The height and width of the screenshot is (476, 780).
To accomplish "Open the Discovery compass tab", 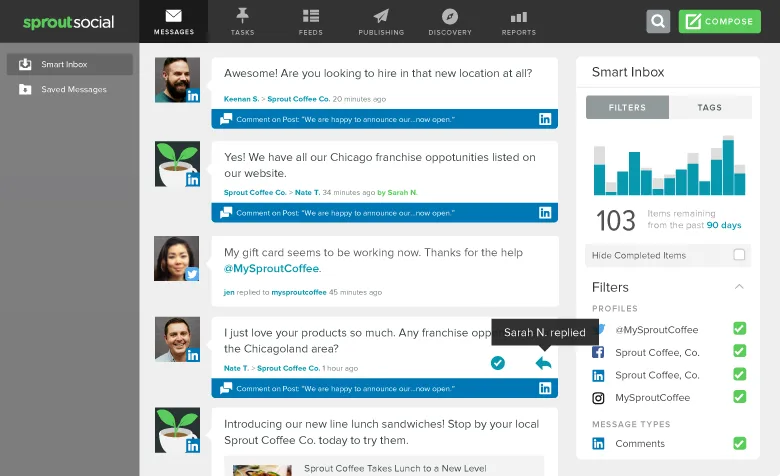I will pyautogui.click(x=450, y=21).
